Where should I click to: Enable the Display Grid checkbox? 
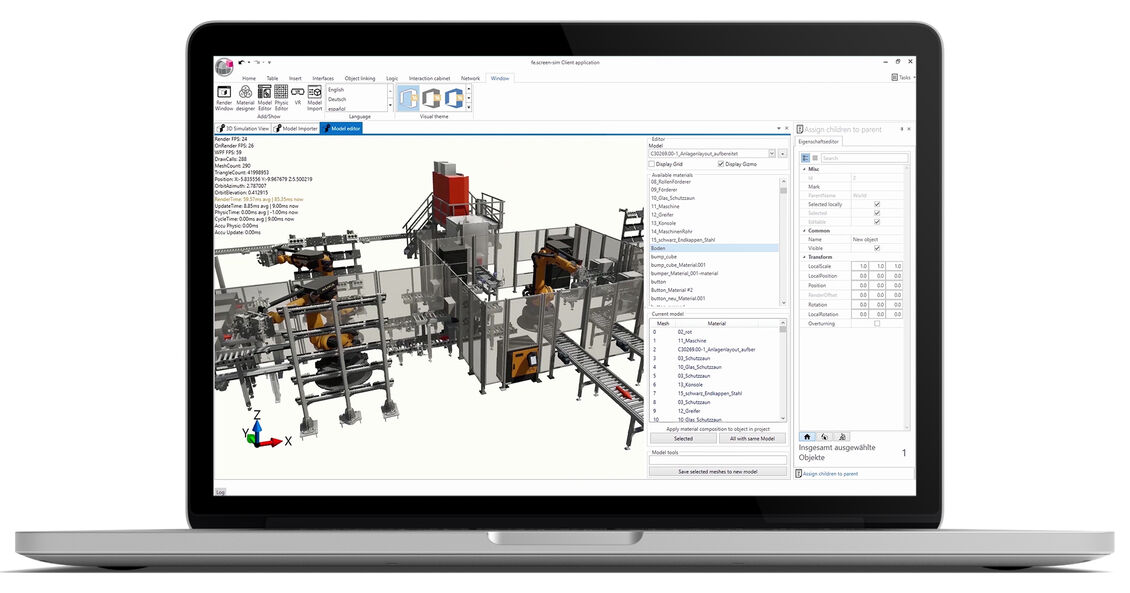[x=651, y=164]
